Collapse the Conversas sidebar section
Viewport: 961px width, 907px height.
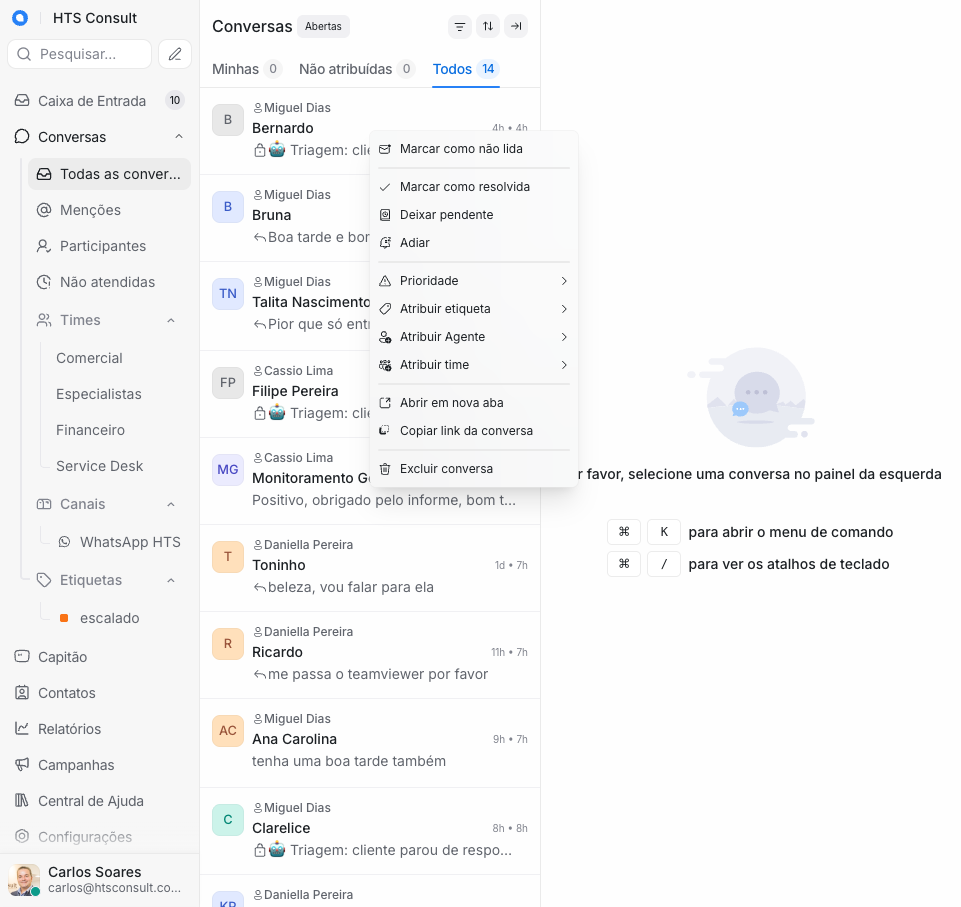point(179,137)
